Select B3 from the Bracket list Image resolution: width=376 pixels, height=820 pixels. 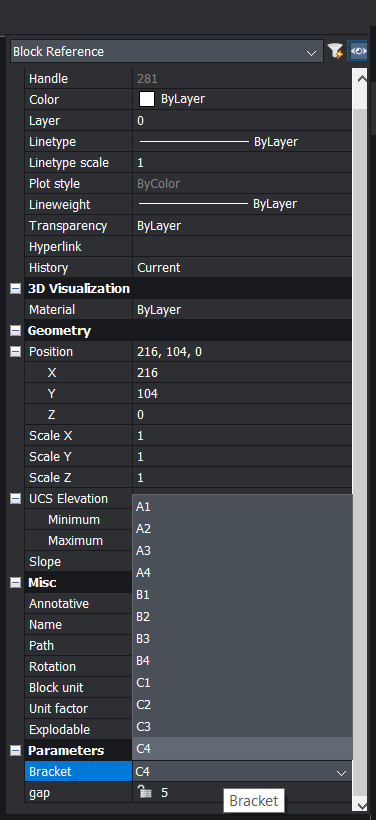242,639
